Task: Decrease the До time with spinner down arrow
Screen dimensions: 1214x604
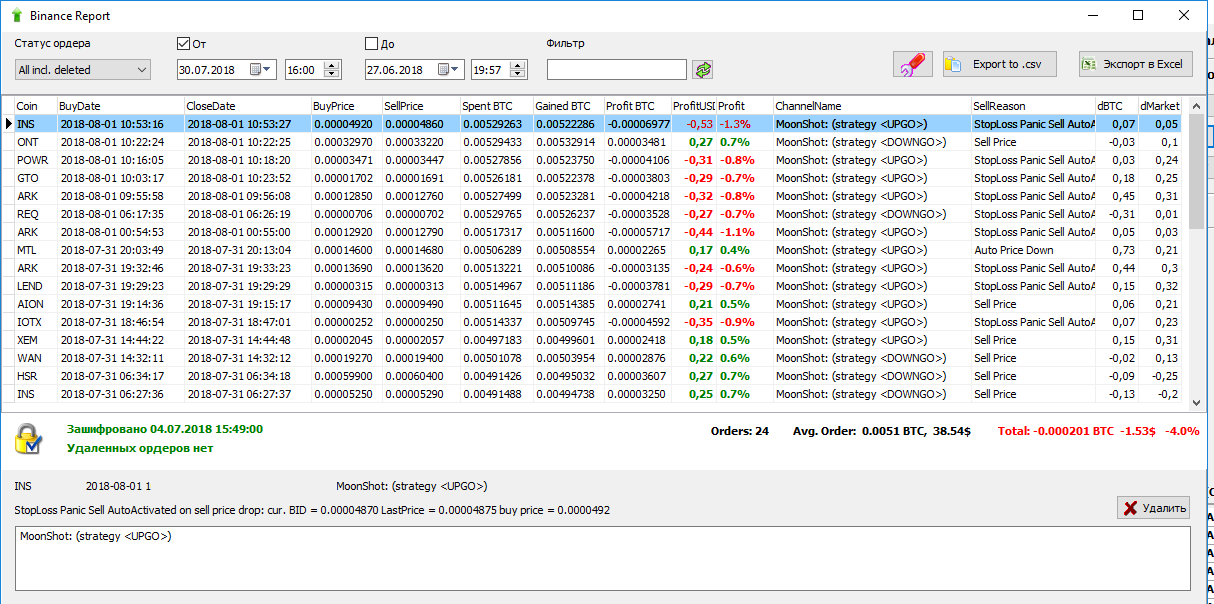Action: coord(519,75)
